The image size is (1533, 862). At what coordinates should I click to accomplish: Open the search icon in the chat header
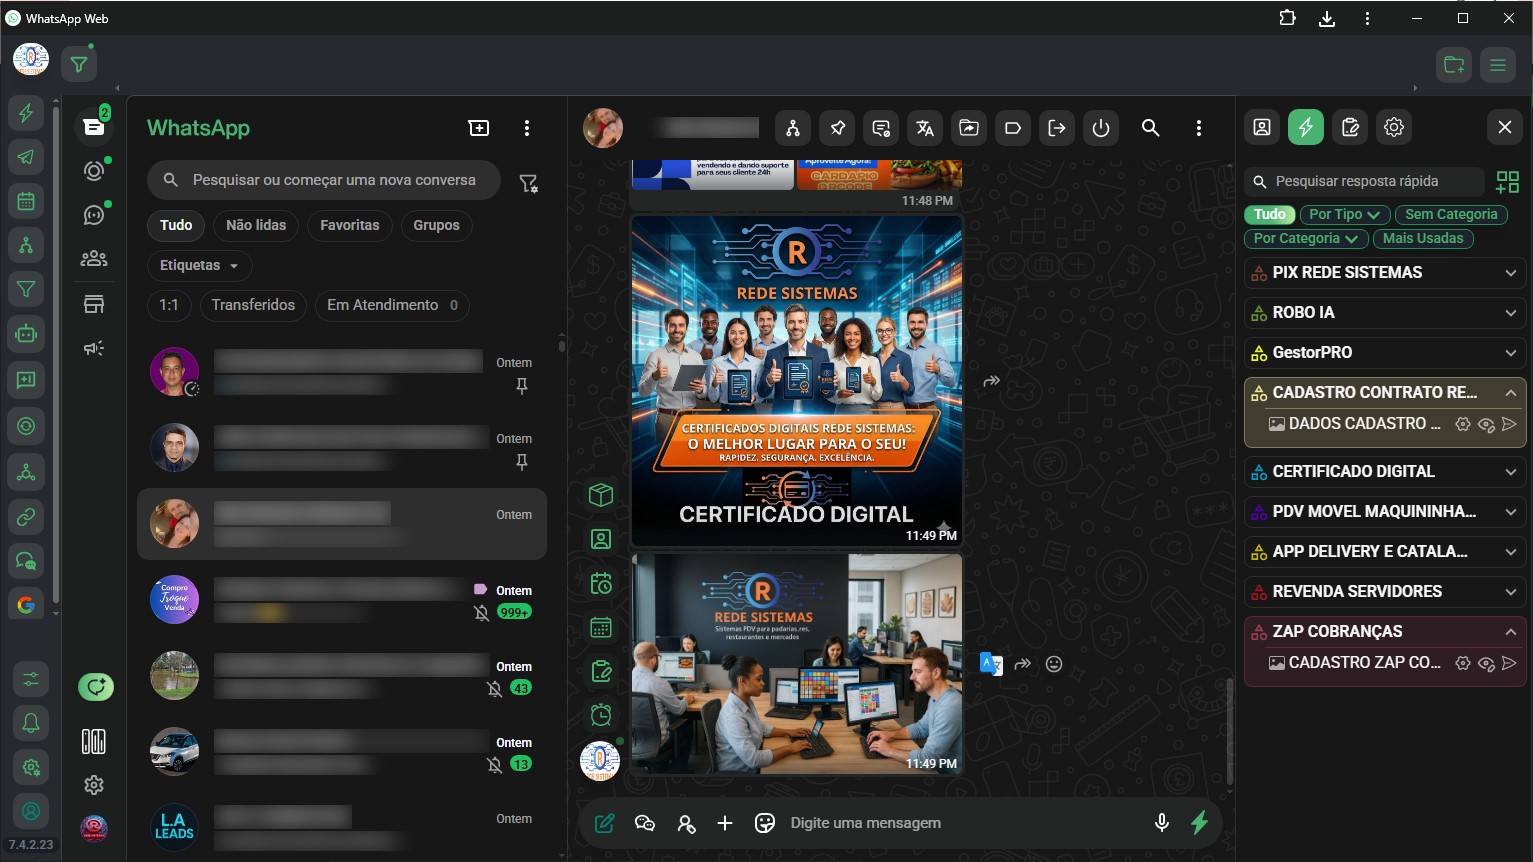point(1150,128)
